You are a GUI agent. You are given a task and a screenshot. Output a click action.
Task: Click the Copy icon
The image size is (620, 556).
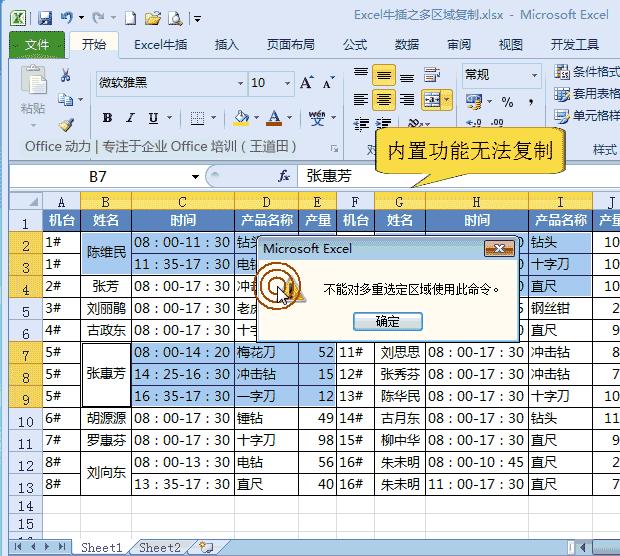[x=66, y=99]
